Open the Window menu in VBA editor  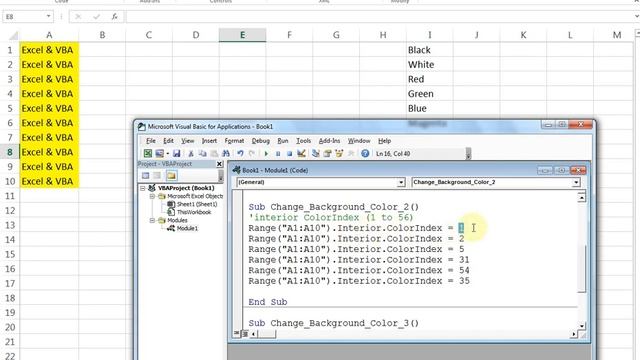coord(359,141)
